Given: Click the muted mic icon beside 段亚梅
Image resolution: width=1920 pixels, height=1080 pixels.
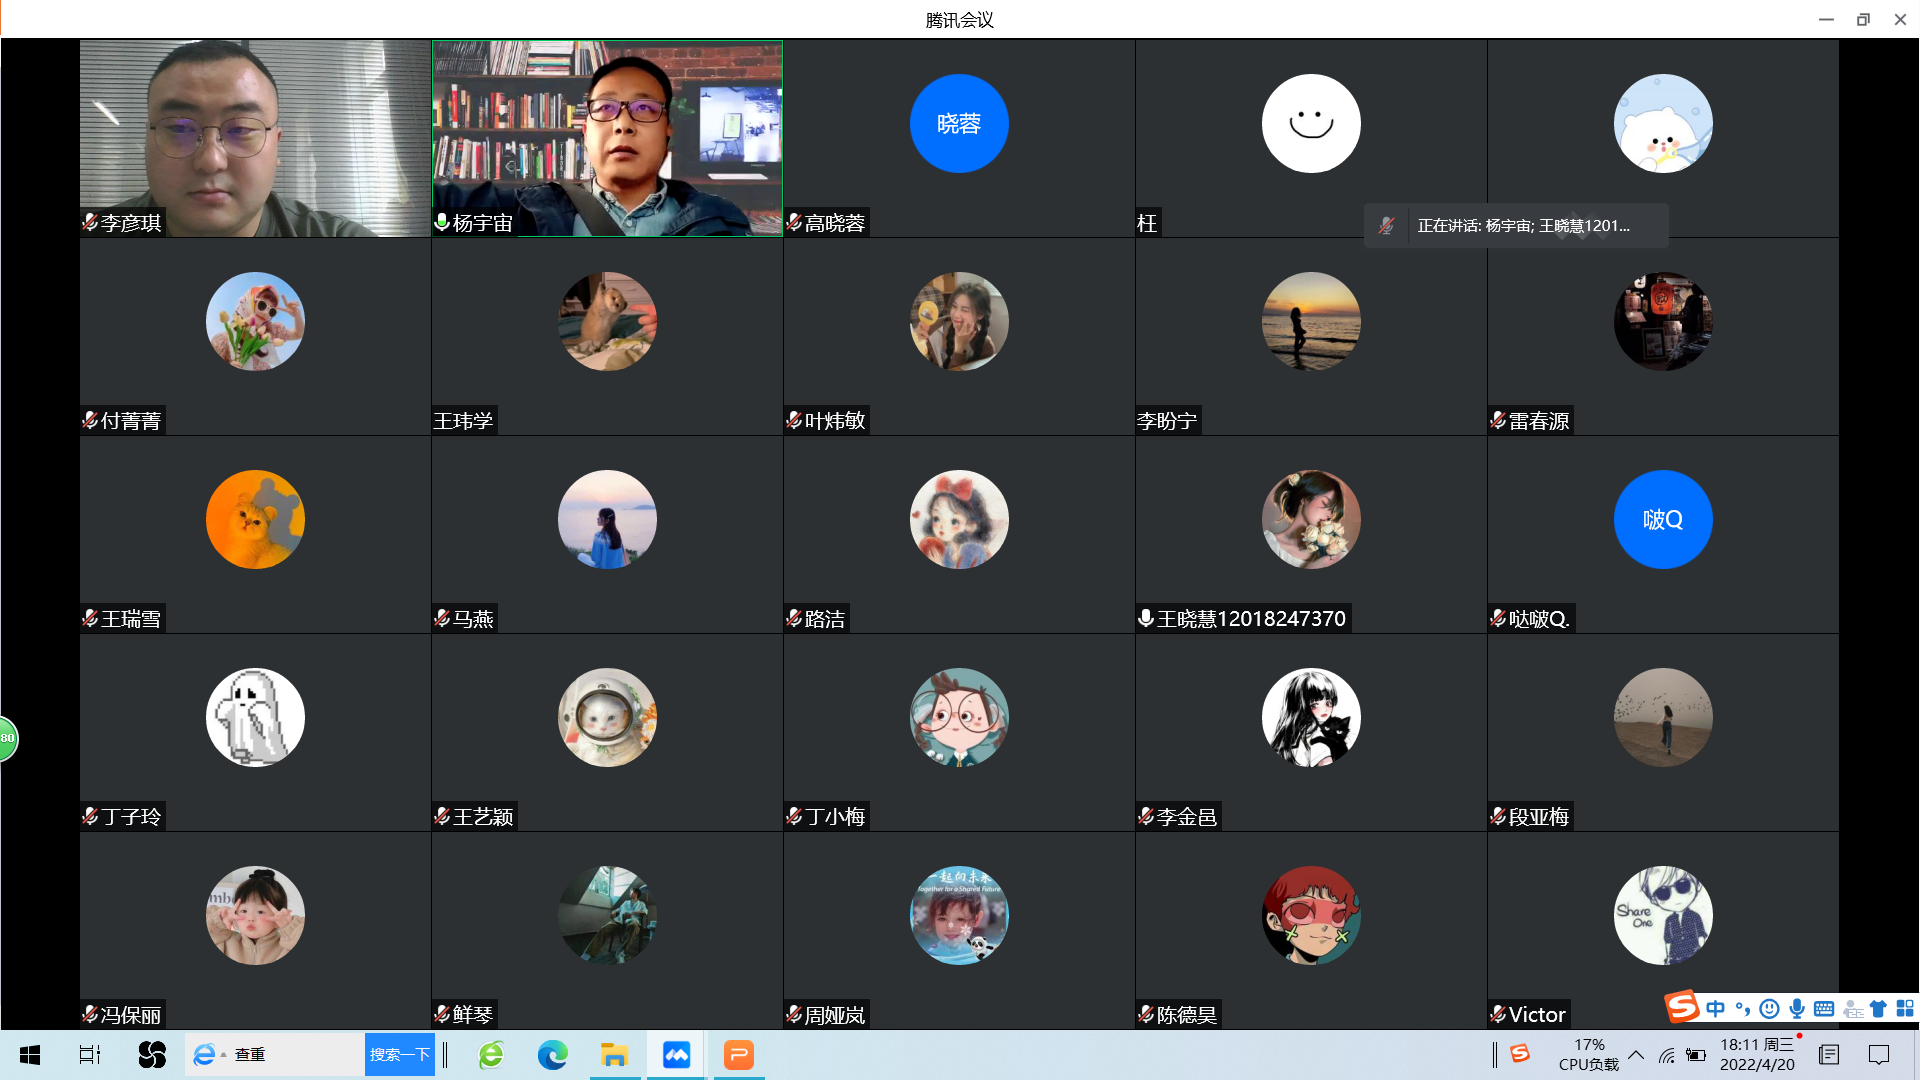Looking at the screenshot, I should point(1498,817).
